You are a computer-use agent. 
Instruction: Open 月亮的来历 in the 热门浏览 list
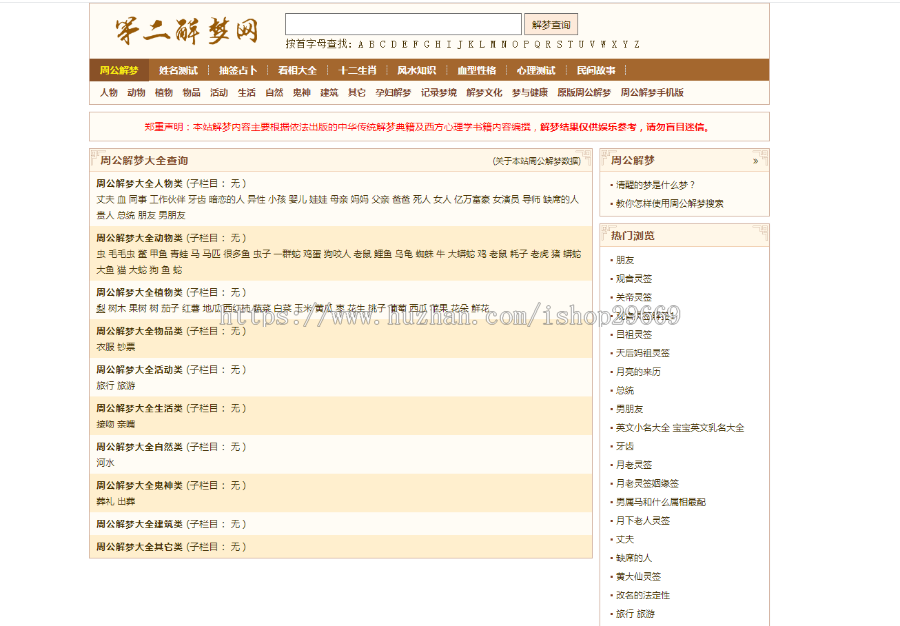[x=638, y=372]
